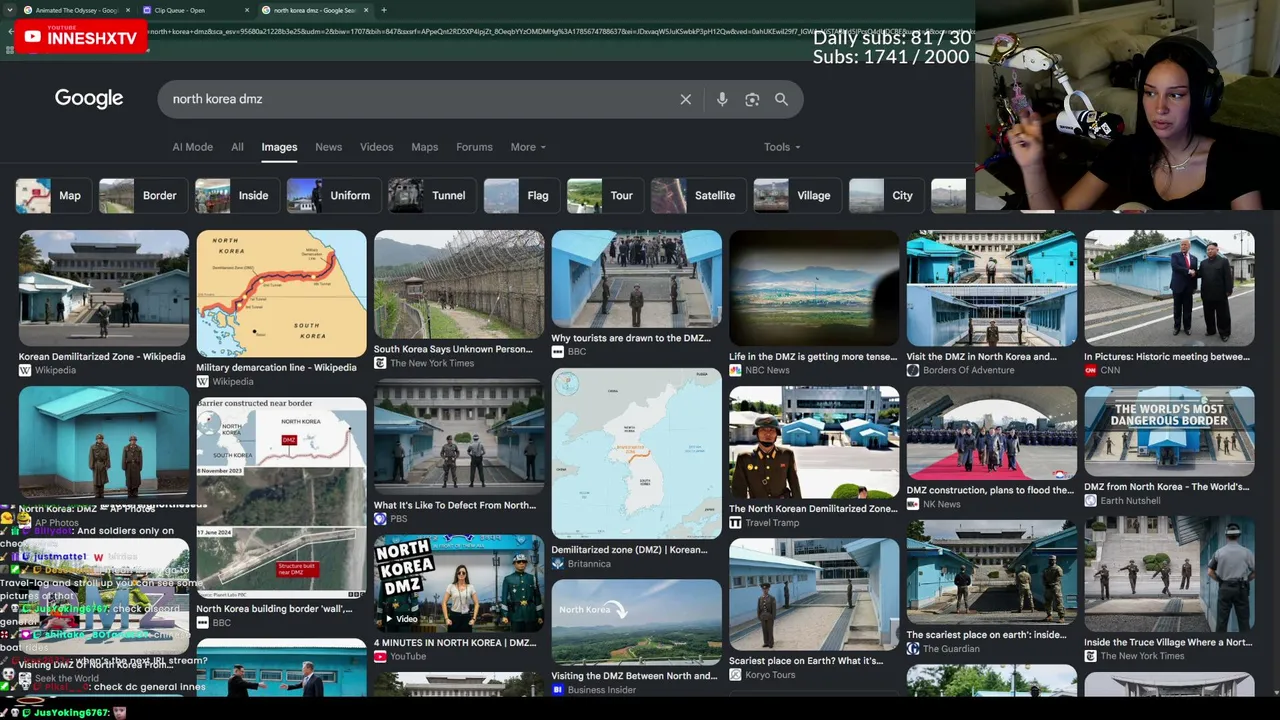Filter images by the Tunnel chip
Image resolution: width=1280 pixels, height=720 pixels.
tap(432, 196)
